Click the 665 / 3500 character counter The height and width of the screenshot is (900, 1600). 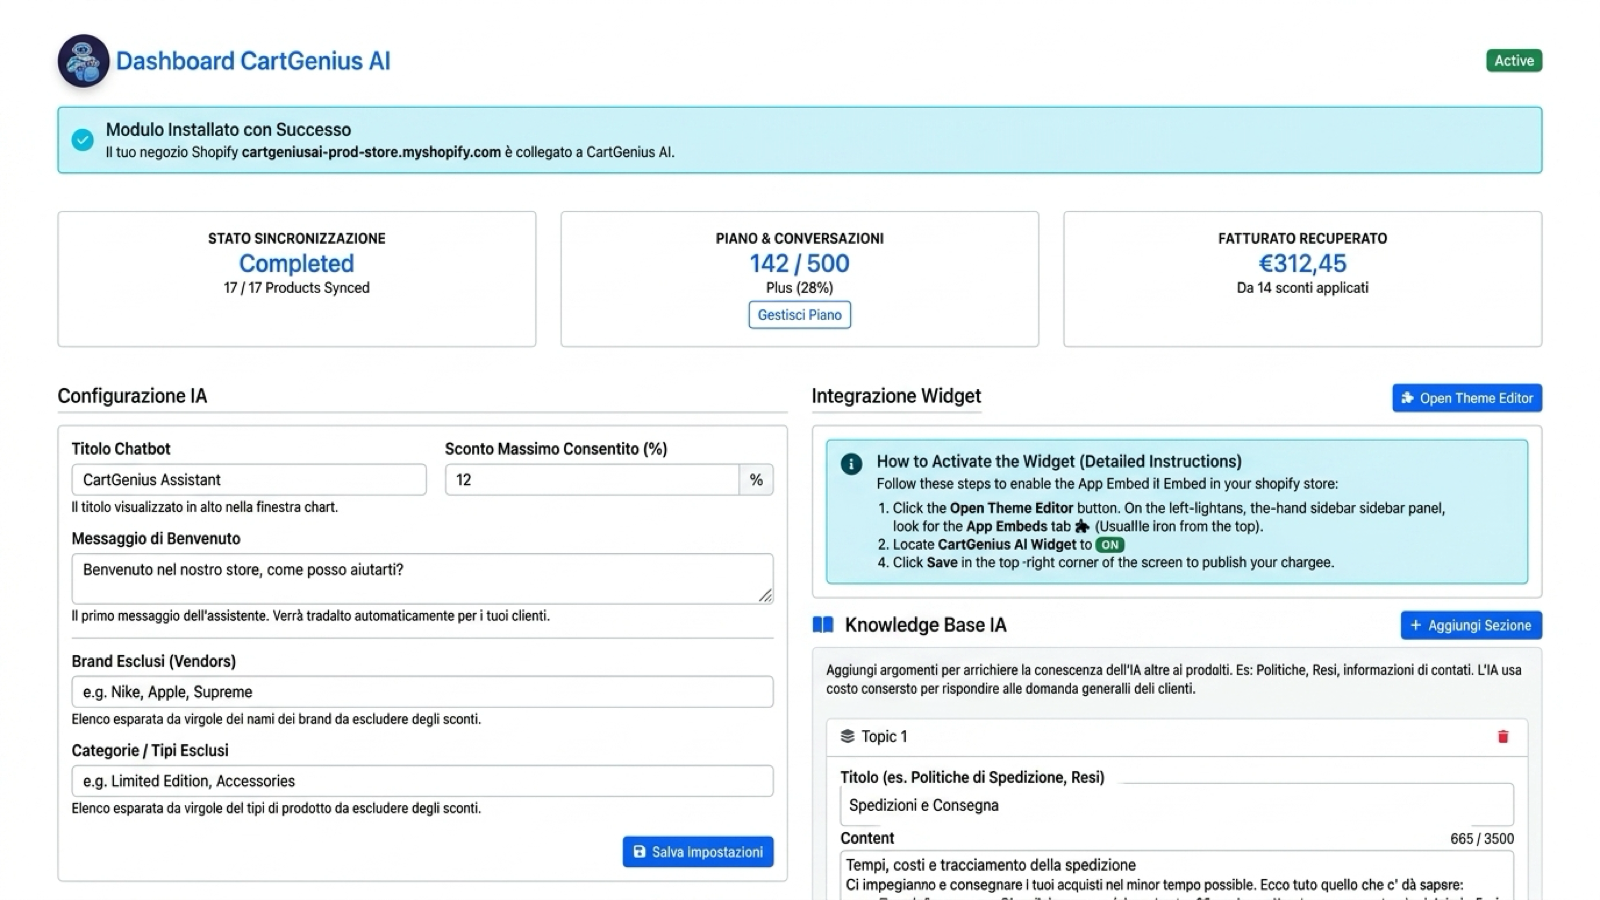click(x=1482, y=839)
